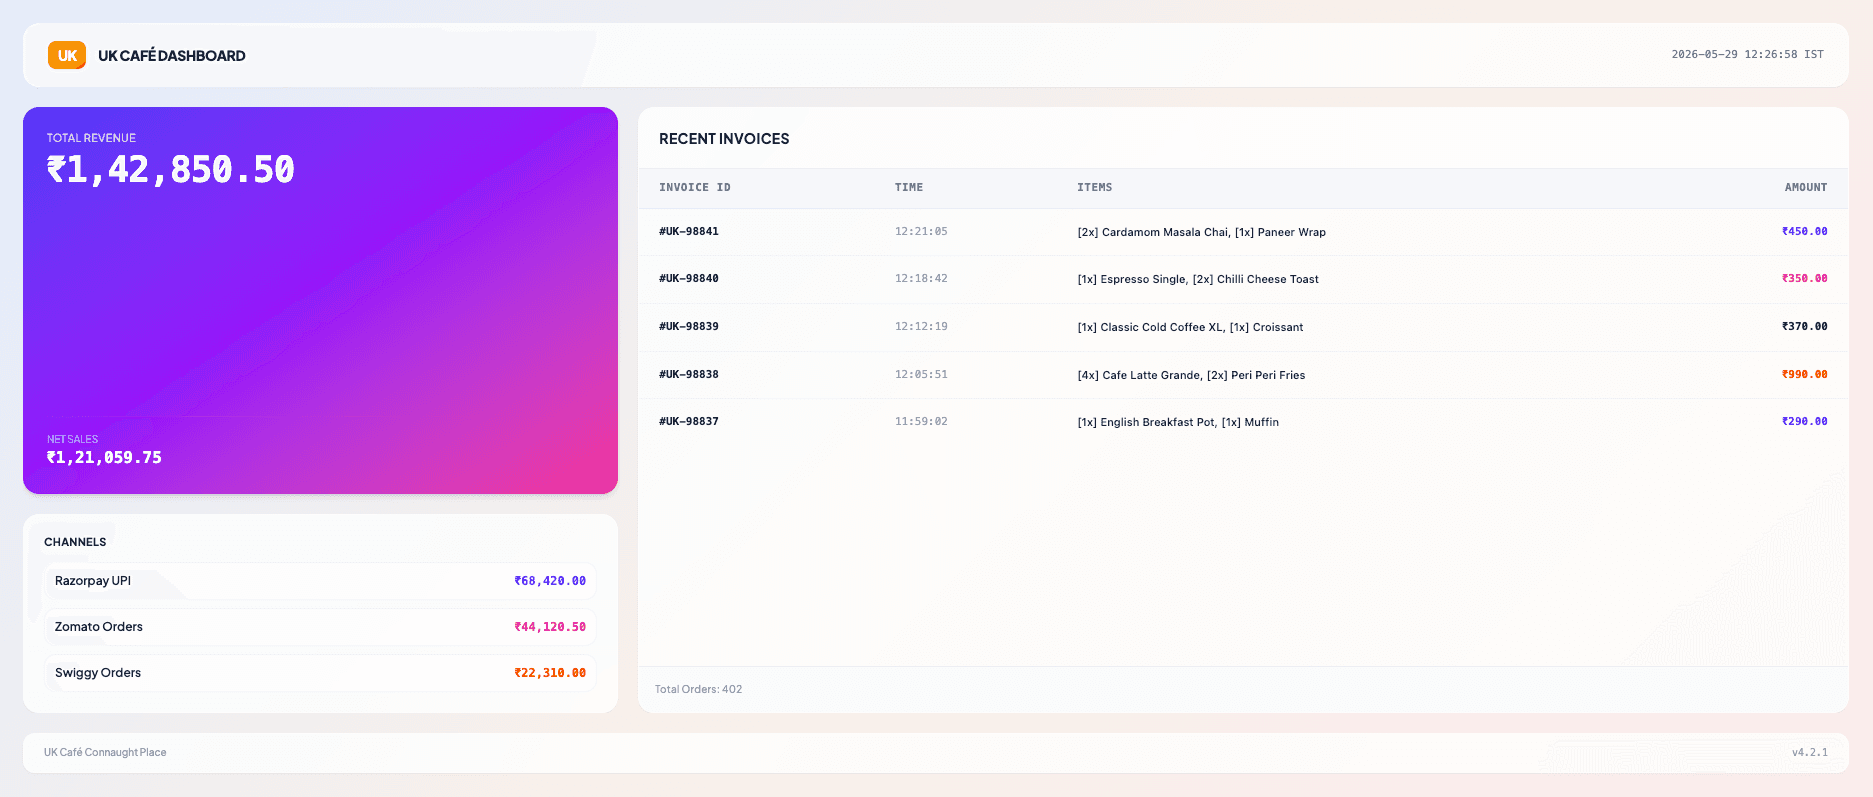Click the UK CAFÉ DASHBOARD title

[171, 56]
